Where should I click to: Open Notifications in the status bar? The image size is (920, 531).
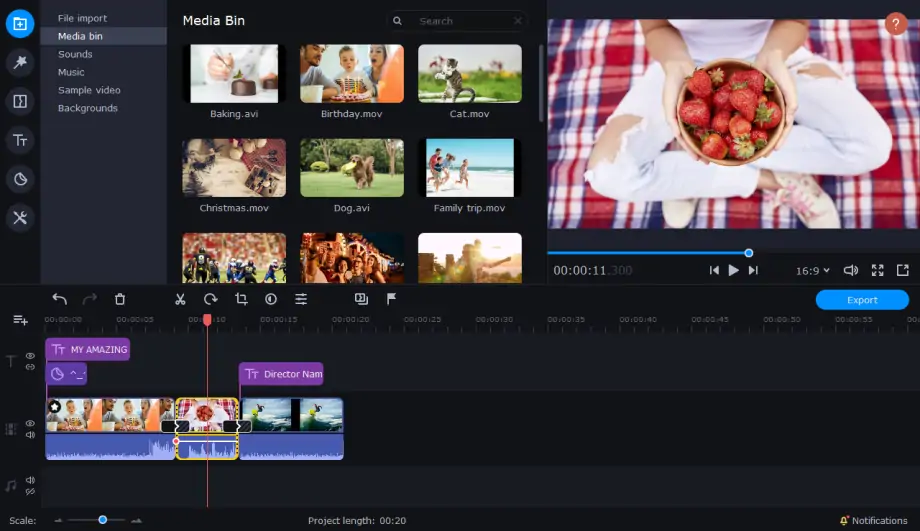874,520
